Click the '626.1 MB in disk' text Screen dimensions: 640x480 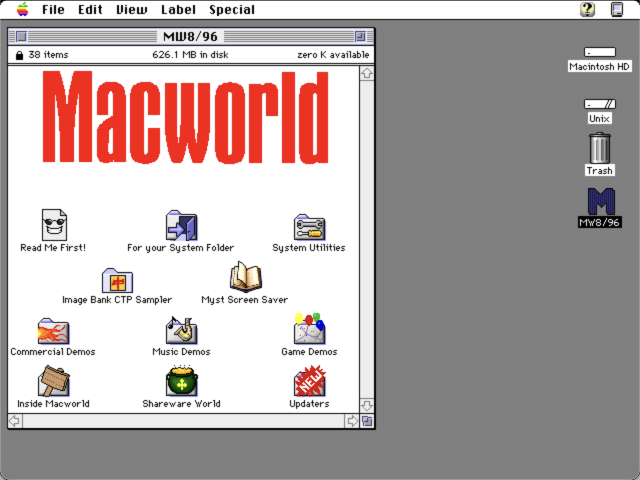190,55
